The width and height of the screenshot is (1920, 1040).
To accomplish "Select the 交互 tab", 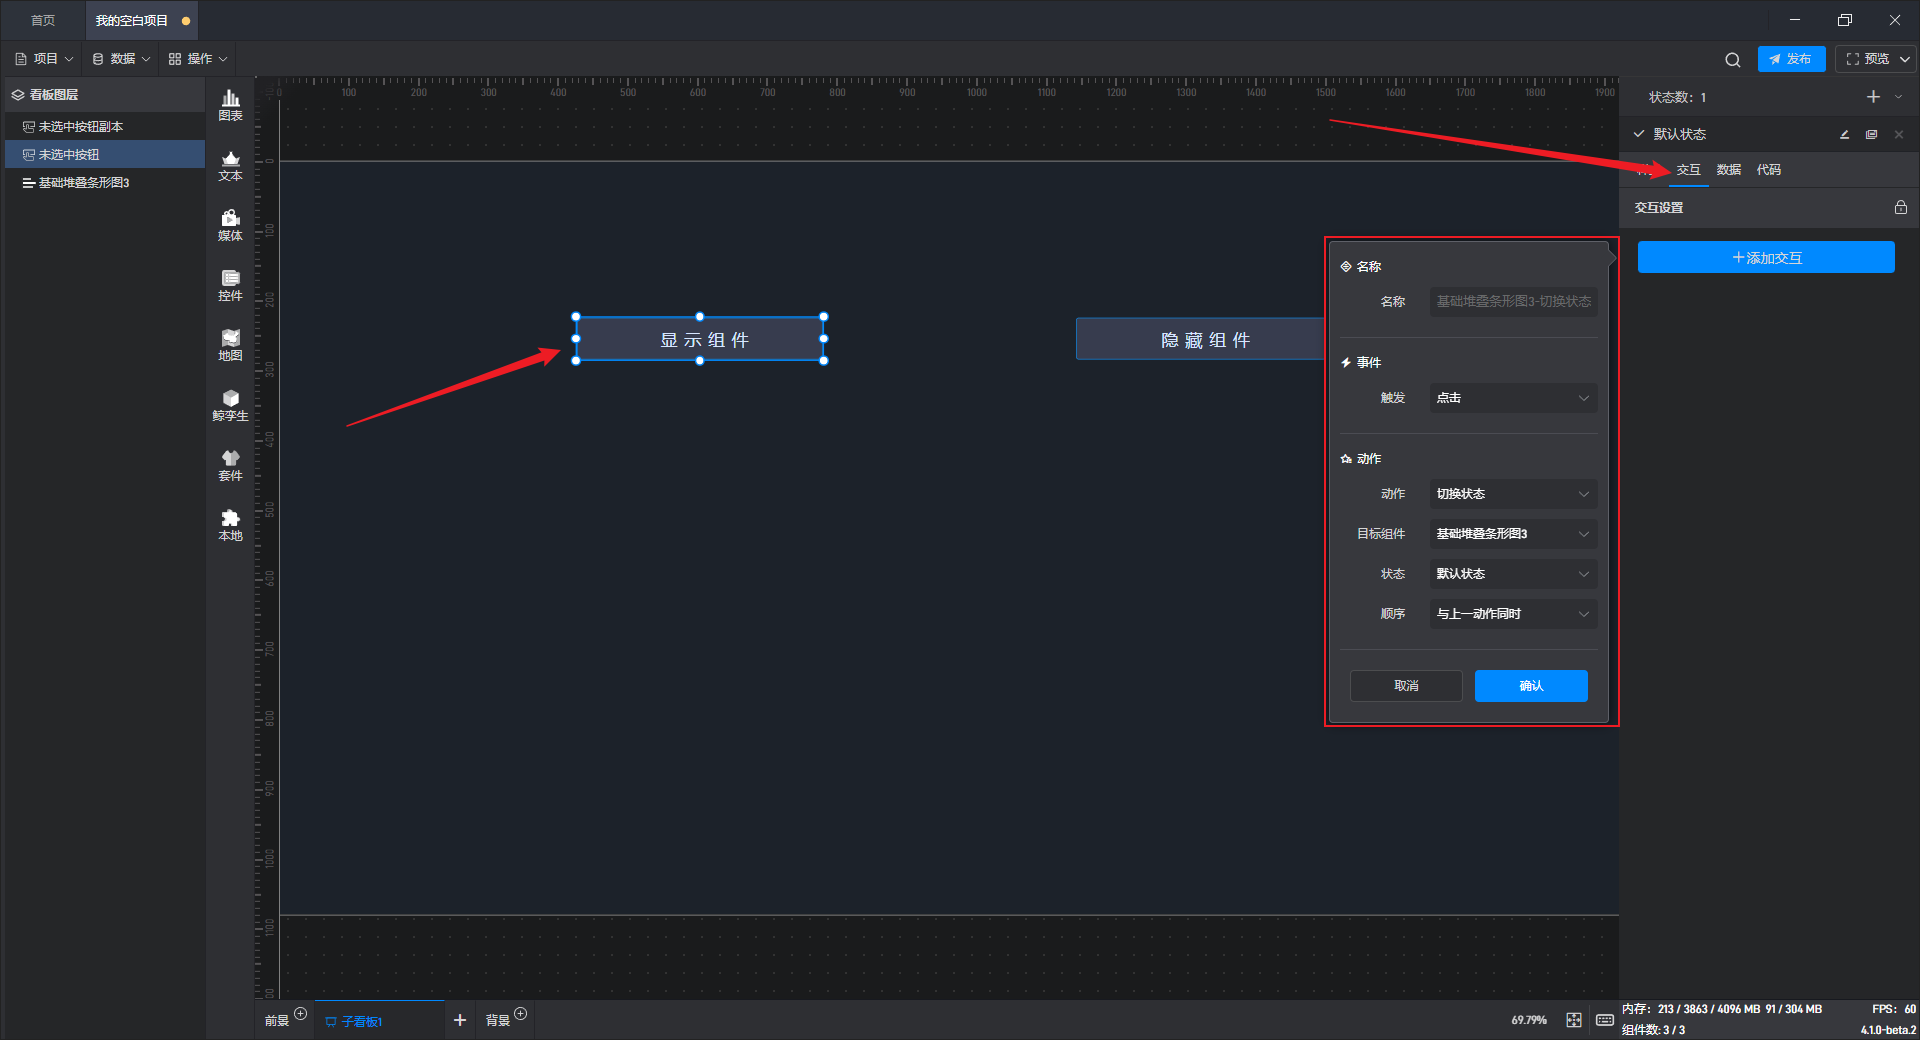I will click(1688, 170).
